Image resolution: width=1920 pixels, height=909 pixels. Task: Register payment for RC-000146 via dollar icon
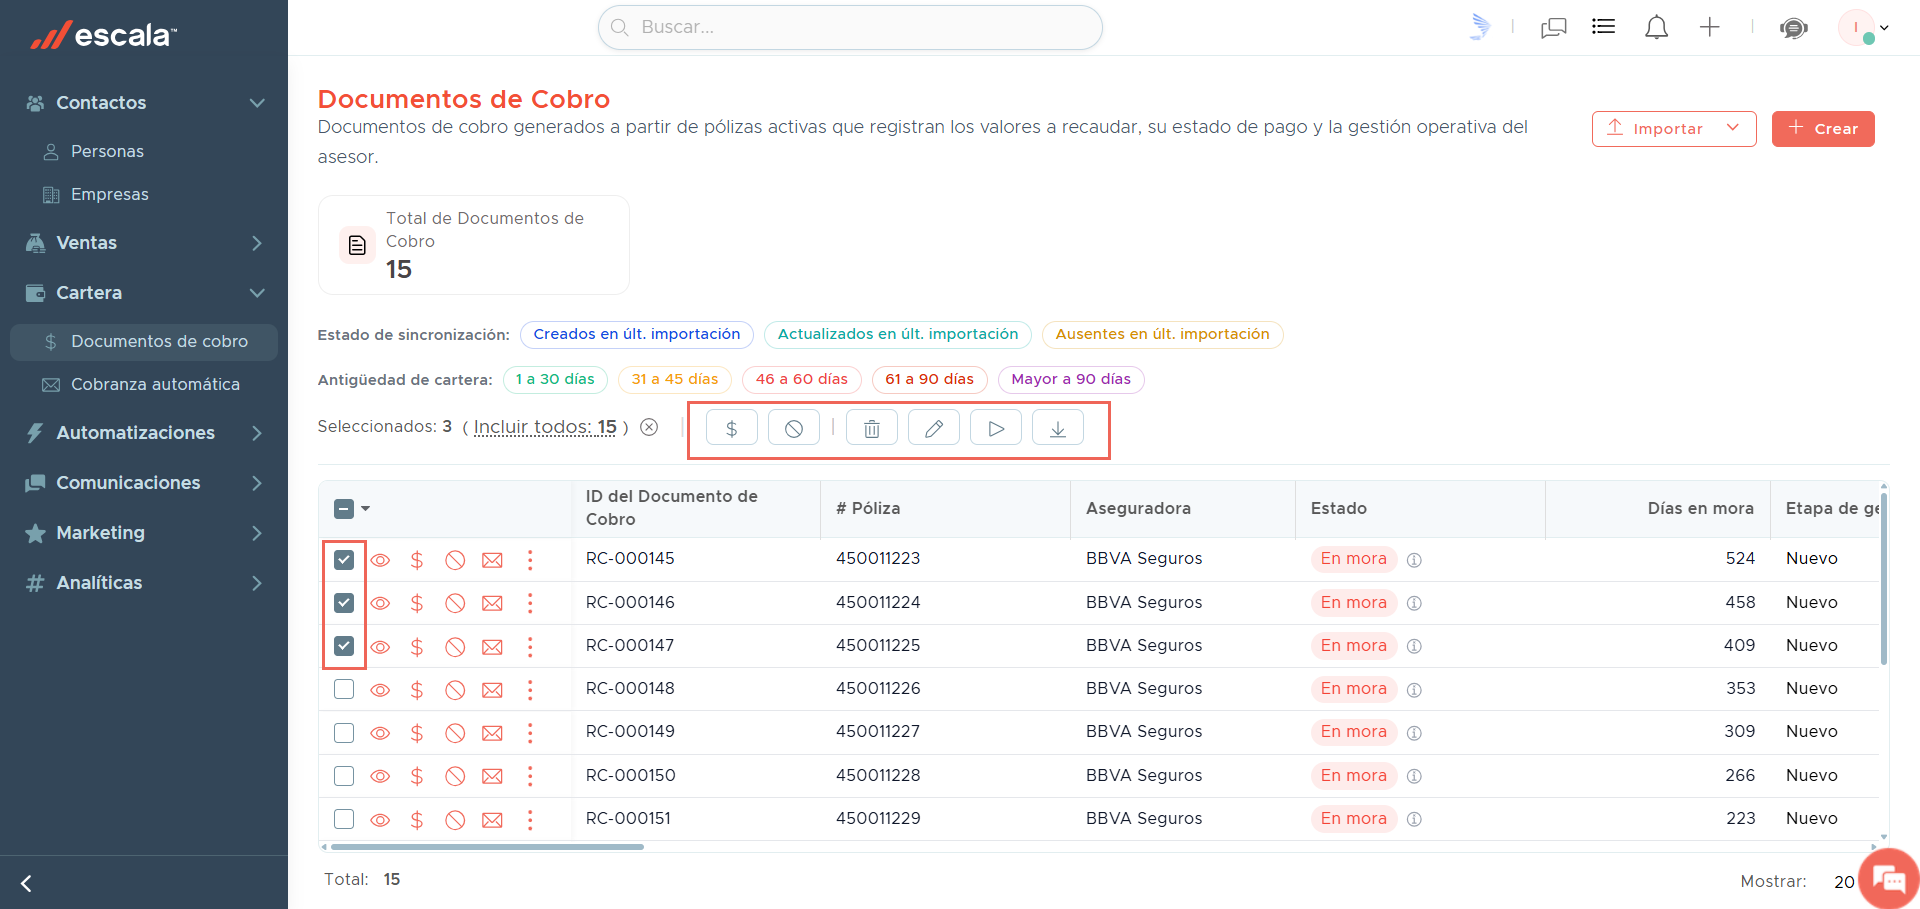point(417,603)
